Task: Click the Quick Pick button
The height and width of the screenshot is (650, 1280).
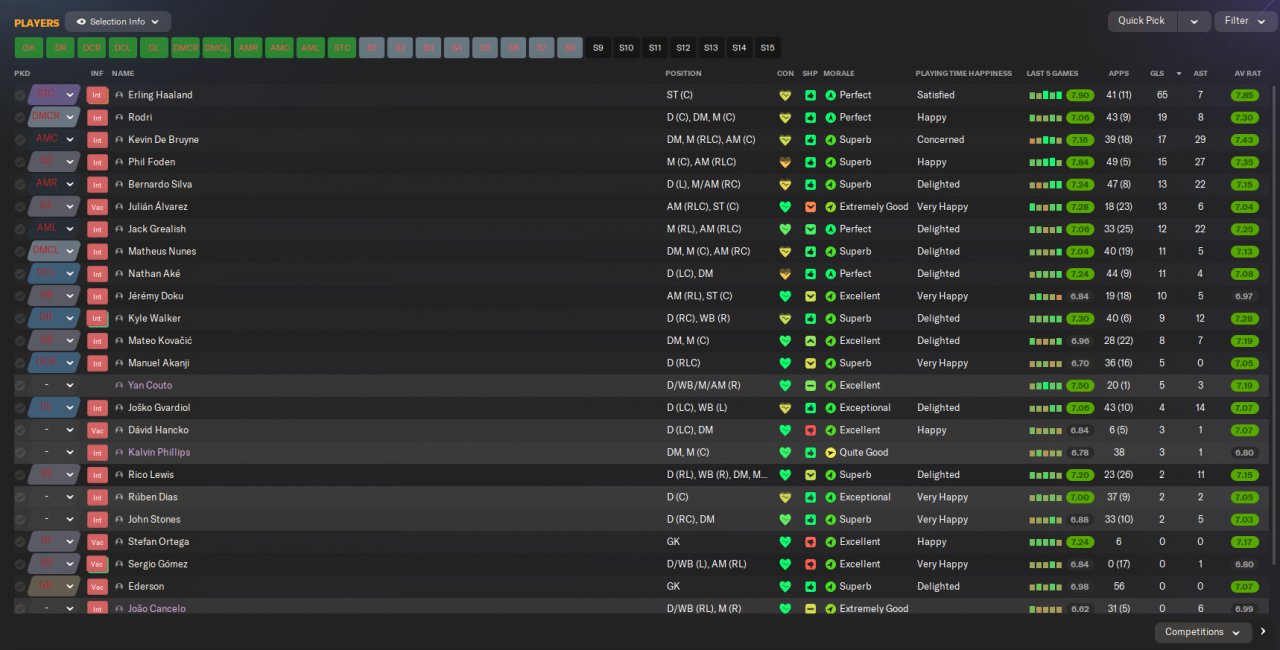Action: coord(1142,21)
